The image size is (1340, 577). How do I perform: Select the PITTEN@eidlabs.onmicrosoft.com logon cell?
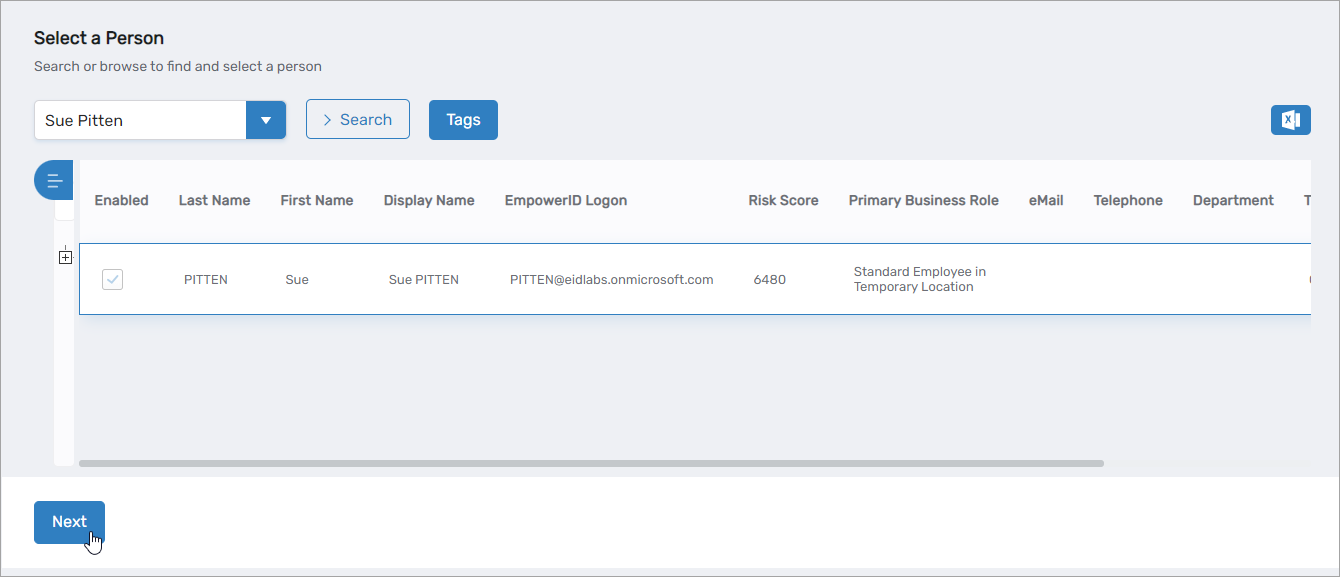point(611,280)
